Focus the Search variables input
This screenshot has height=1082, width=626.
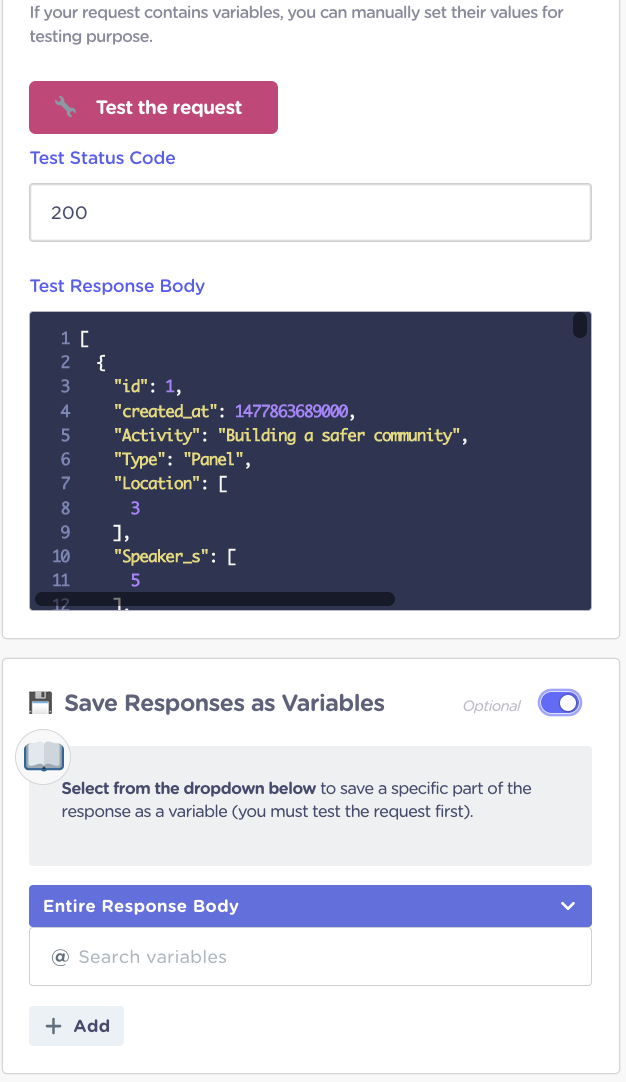[311, 956]
